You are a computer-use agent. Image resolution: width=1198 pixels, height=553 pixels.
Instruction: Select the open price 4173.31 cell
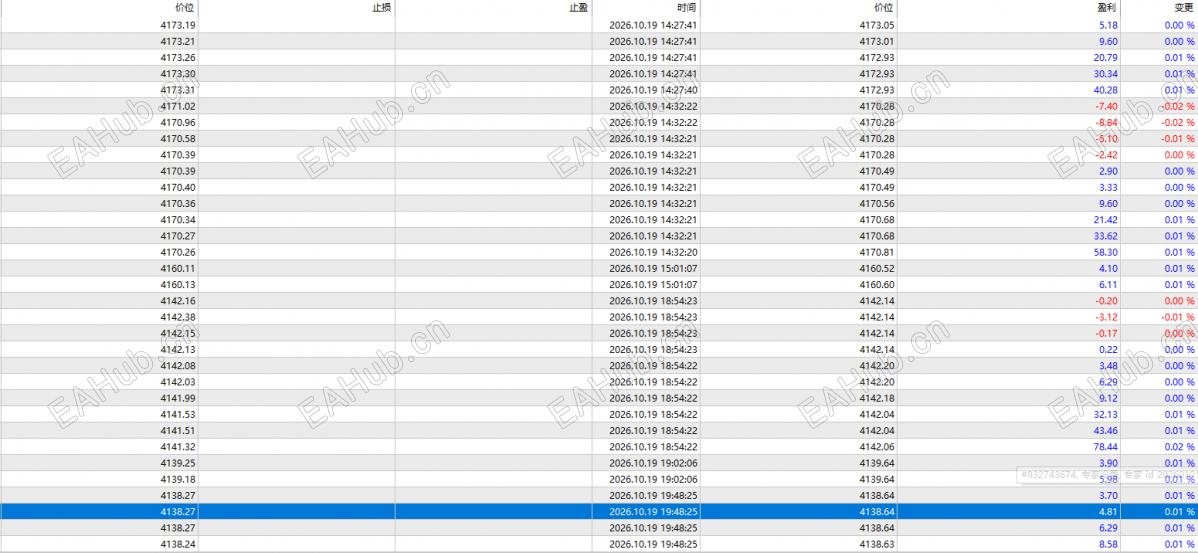pyautogui.click(x=177, y=90)
